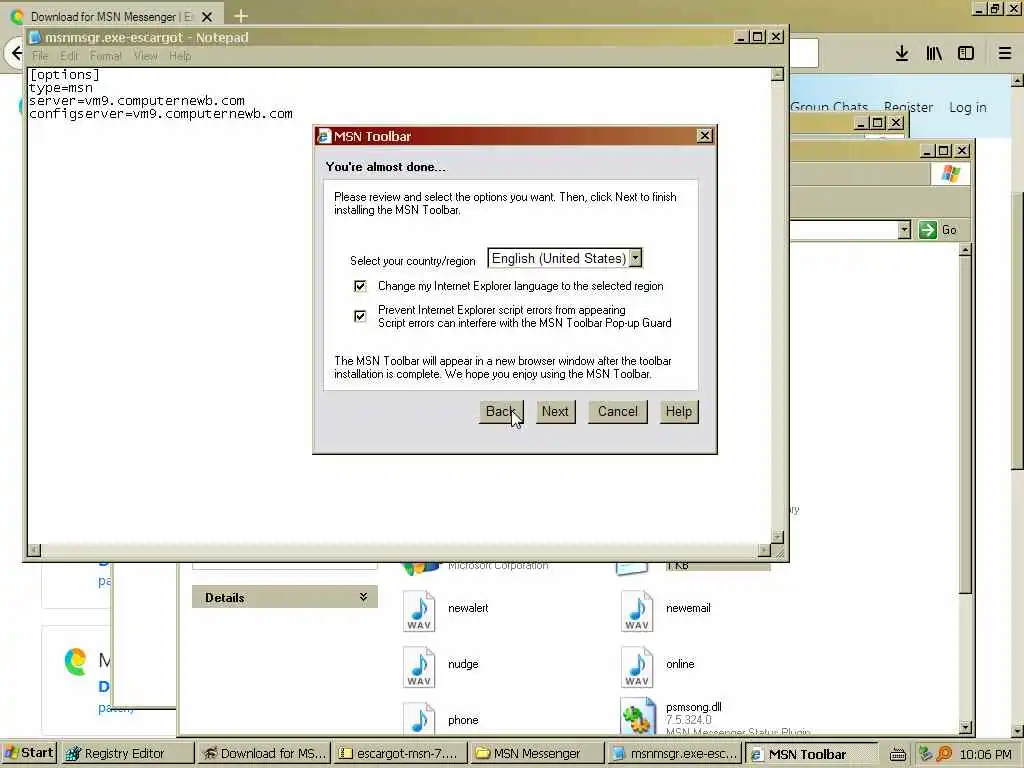The image size is (1024, 768).
Task: Click the Notepad vertical scrollbar up arrow
Action: point(777,74)
